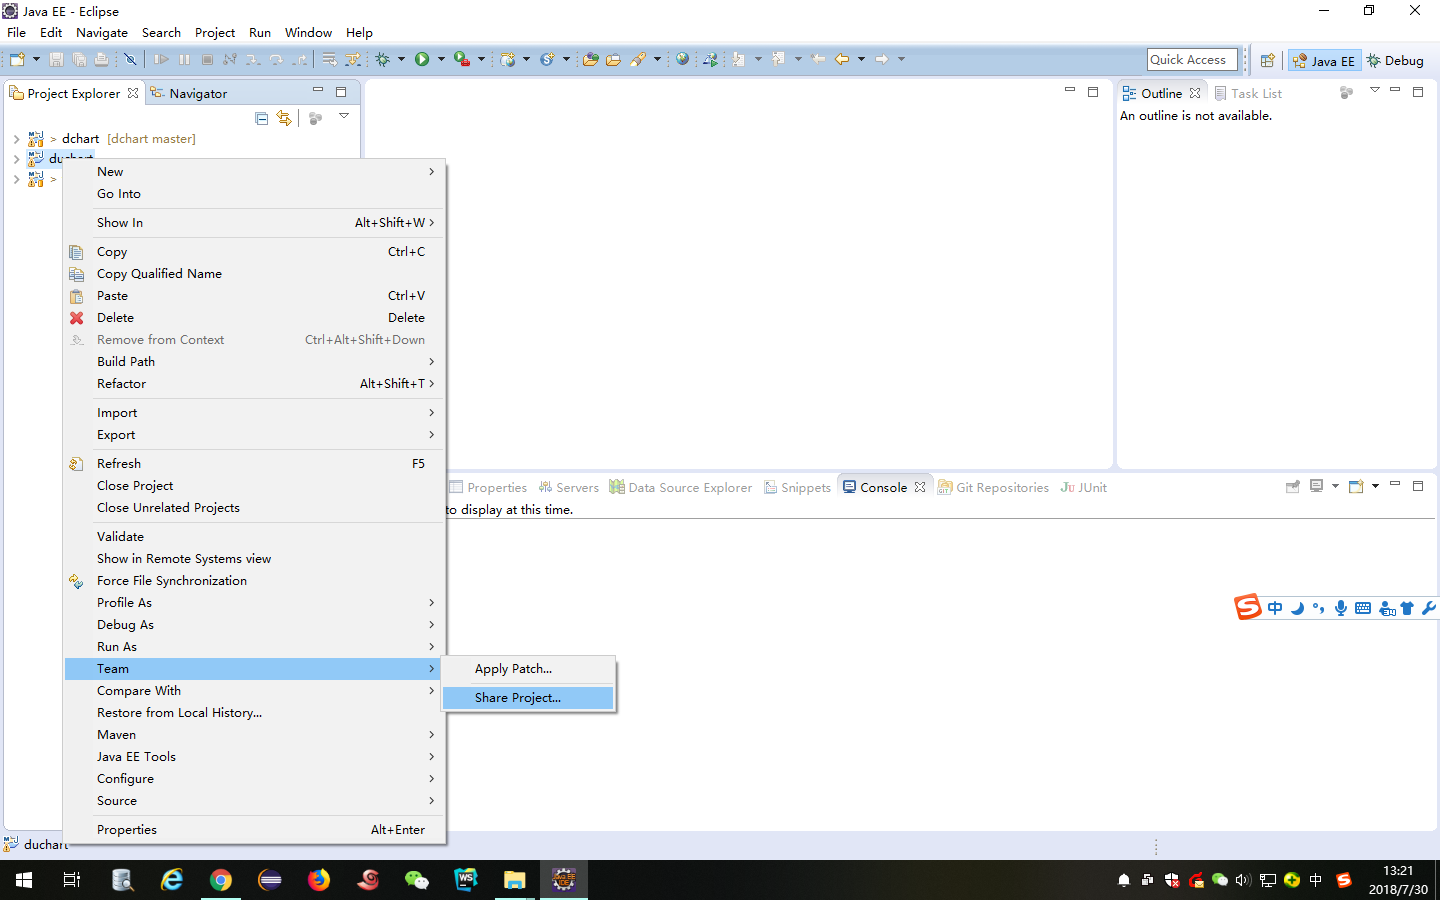Click the Debug bug icon
Image resolution: width=1440 pixels, height=900 pixels.
pyautogui.click(x=382, y=59)
